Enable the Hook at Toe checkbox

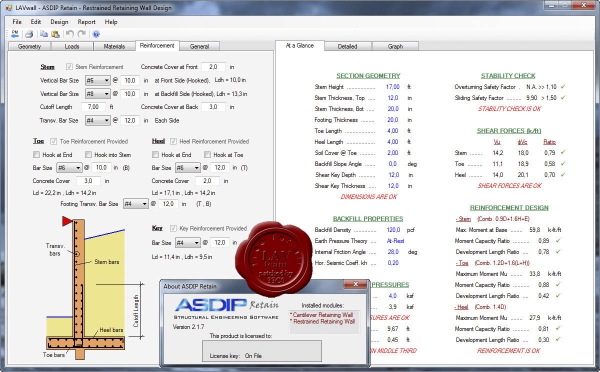207,155
